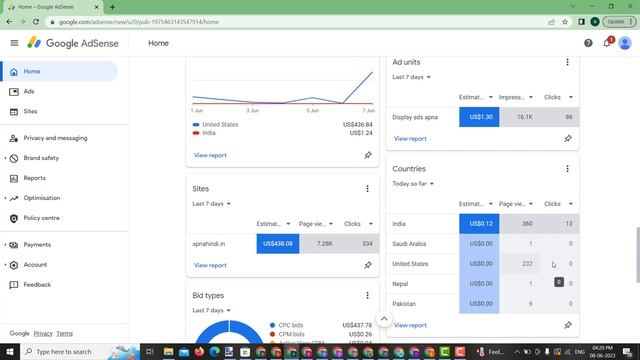Go to Home in sidebar

tap(59, 71)
